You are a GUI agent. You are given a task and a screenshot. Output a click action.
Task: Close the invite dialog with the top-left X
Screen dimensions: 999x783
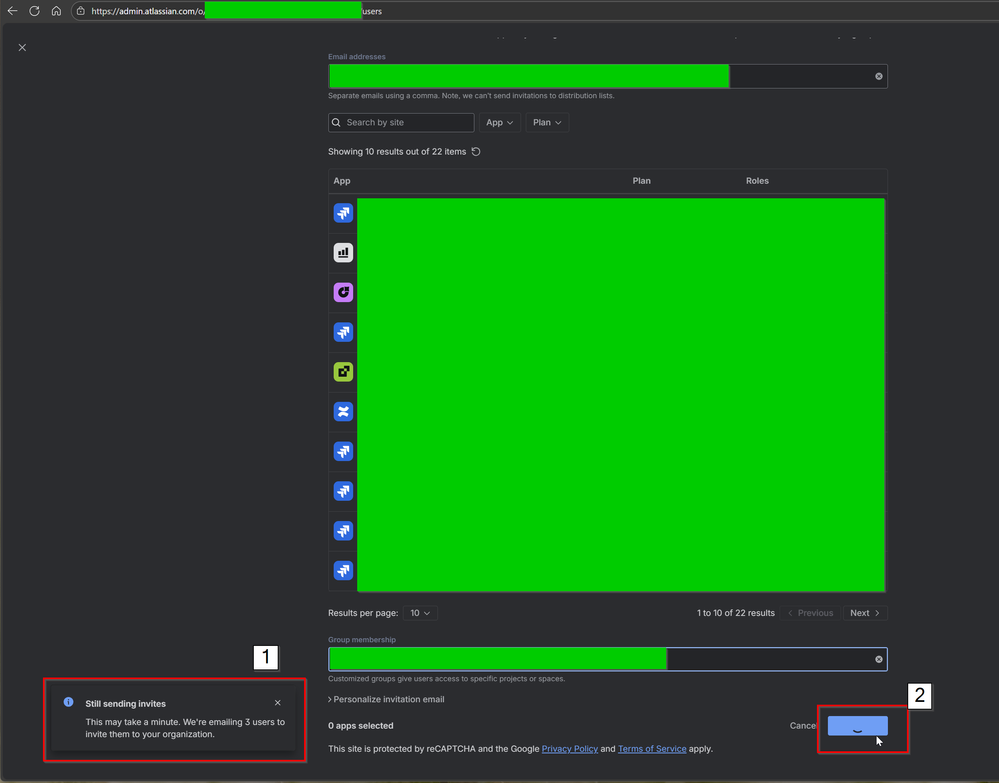coord(22,48)
